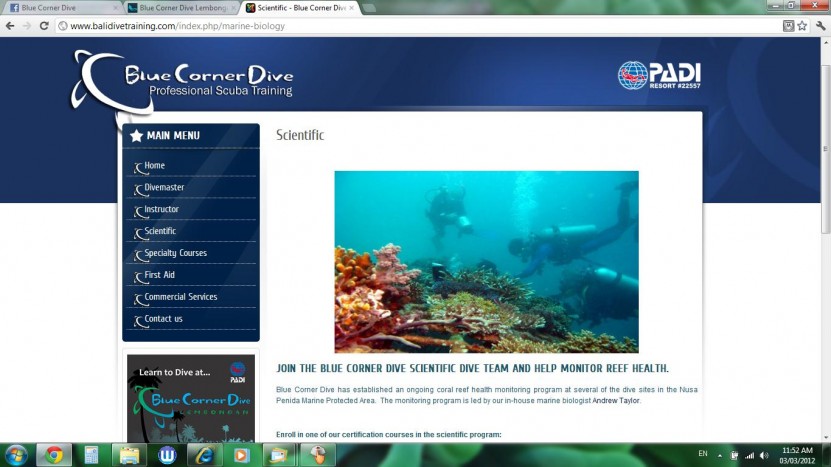The width and height of the screenshot is (831, 467).
Task: Close the Scientific - Blue Corner Dive tab
Action: click(351, 8)
